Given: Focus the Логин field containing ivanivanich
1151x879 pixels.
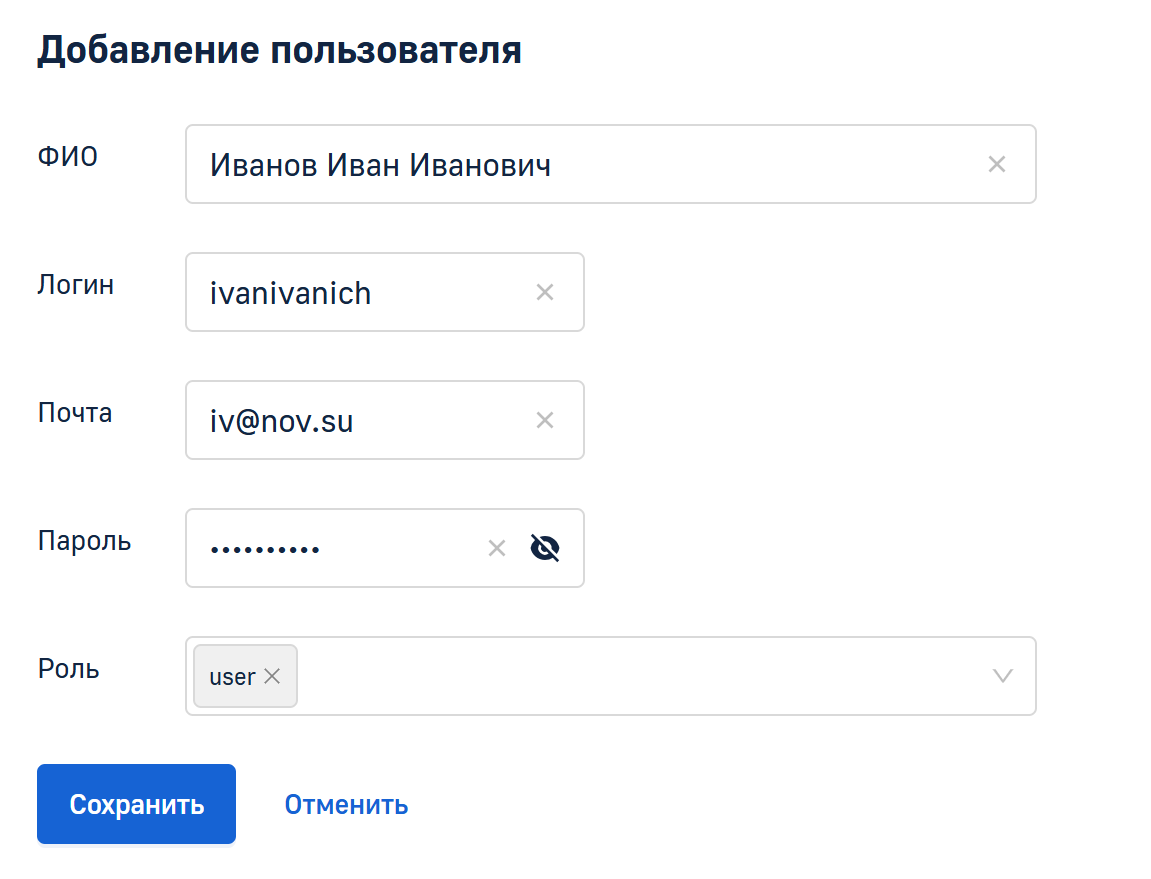Looking at the screenshot, I should coord(360,293).
